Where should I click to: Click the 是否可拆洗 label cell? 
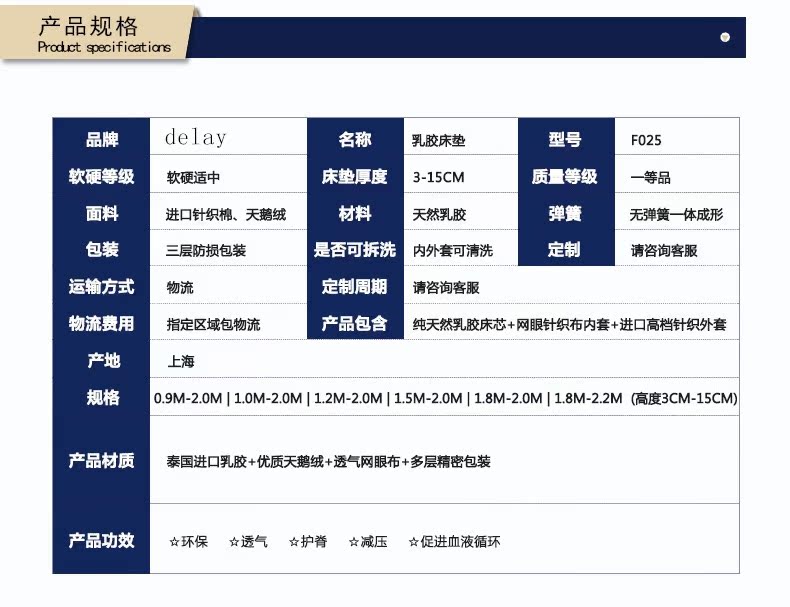click(355, 248)
